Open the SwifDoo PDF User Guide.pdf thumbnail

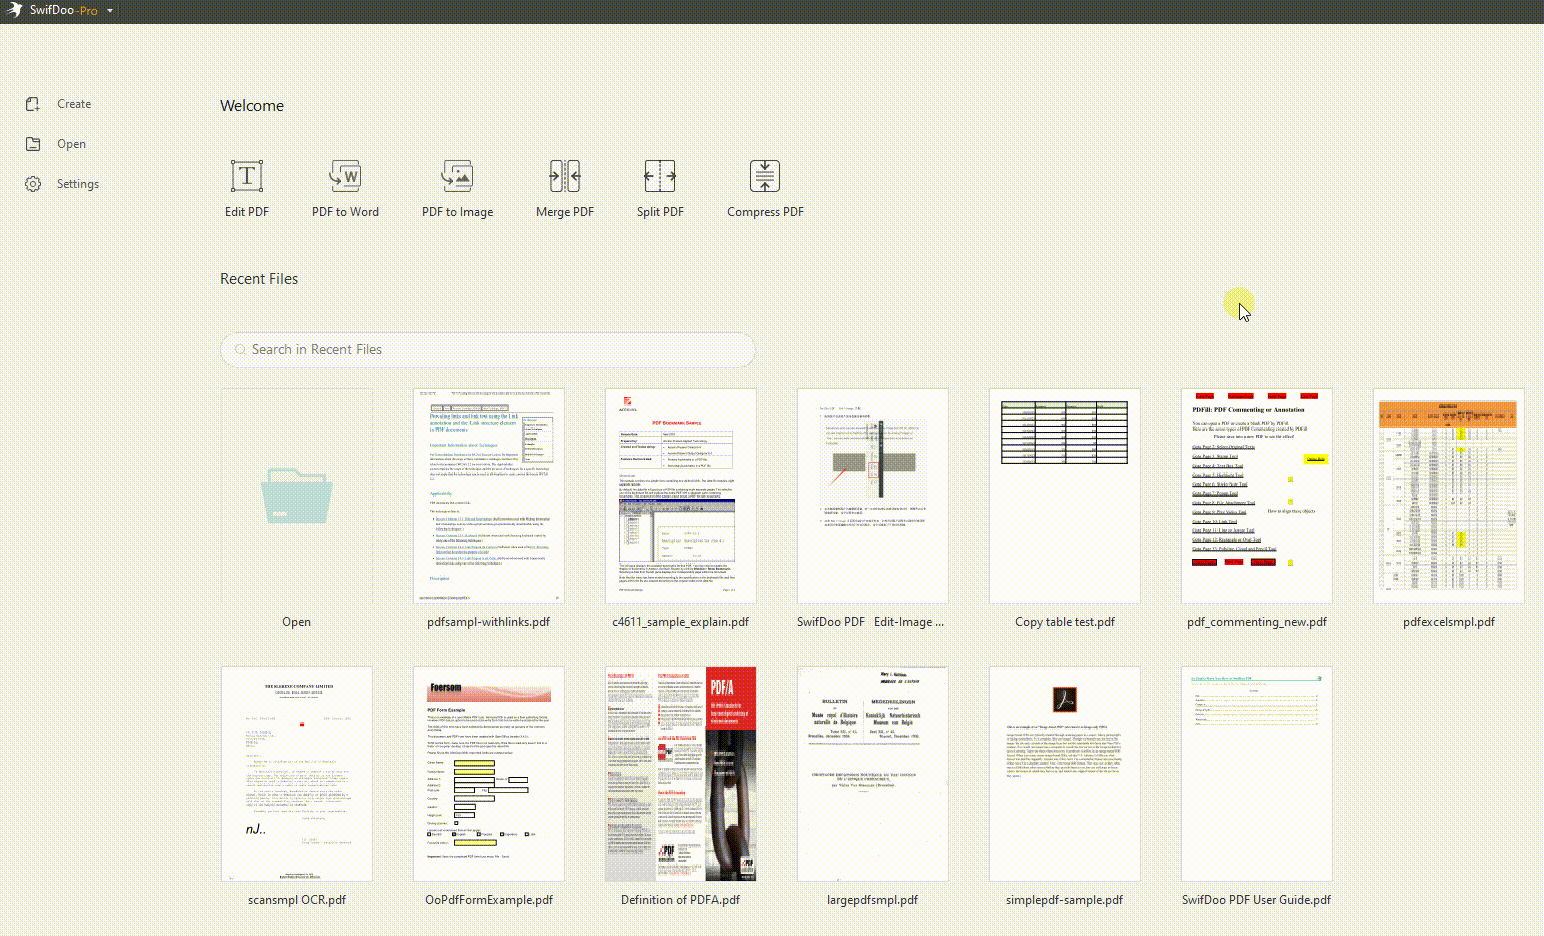pyautogui.click(x=1257, y=774)
